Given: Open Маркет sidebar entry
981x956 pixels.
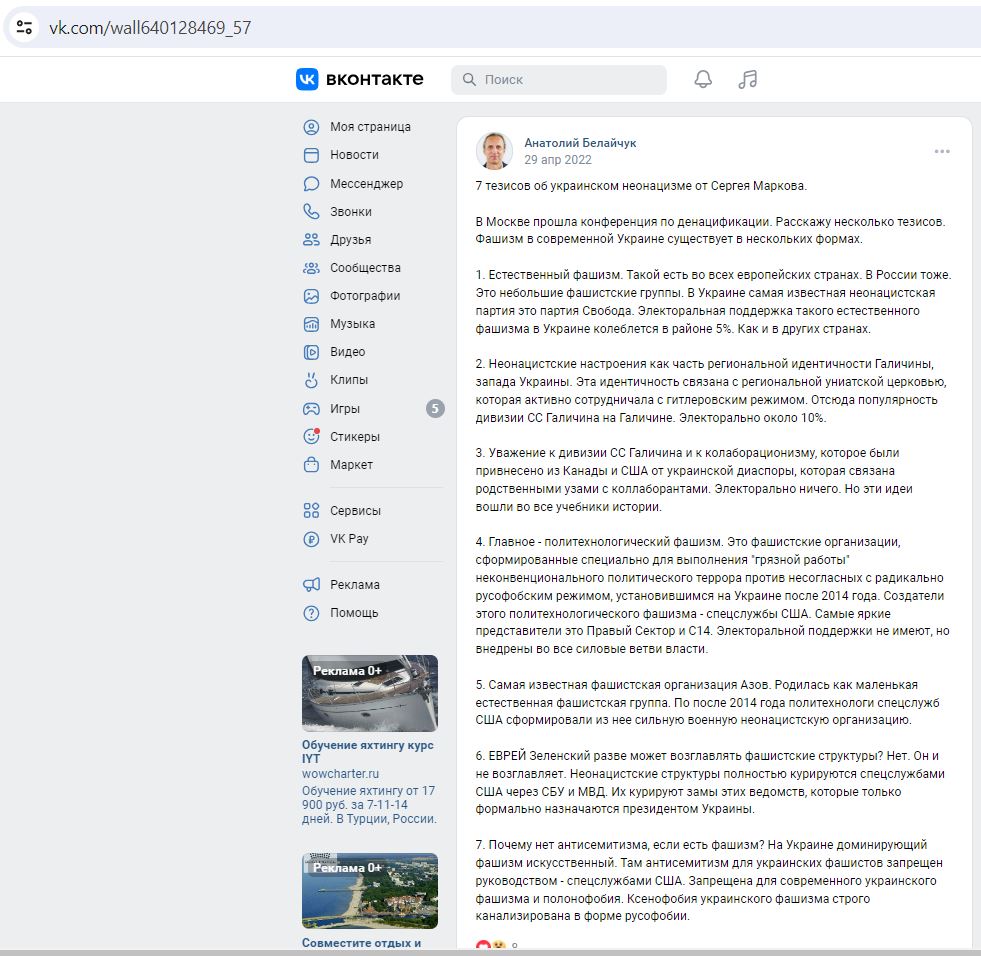Looking at the screenshot, I should pos(352,465).
